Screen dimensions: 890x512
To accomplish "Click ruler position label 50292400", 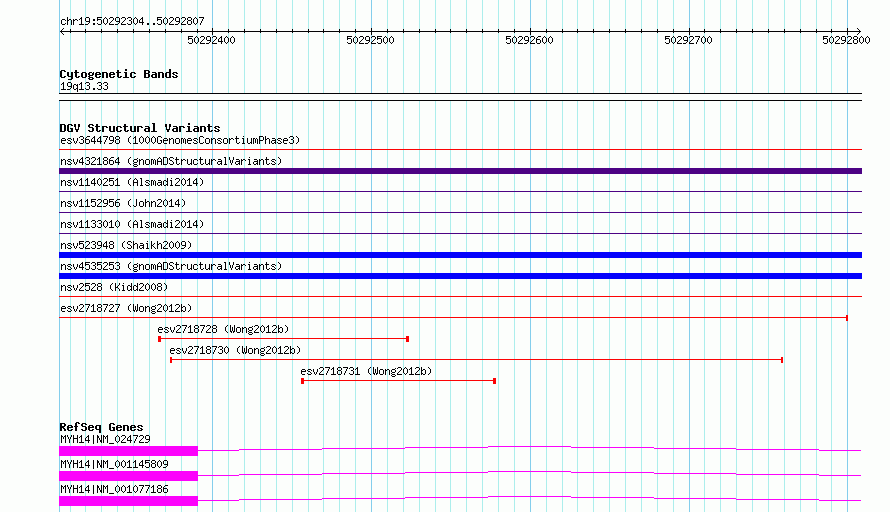I will tap(211, 40).
